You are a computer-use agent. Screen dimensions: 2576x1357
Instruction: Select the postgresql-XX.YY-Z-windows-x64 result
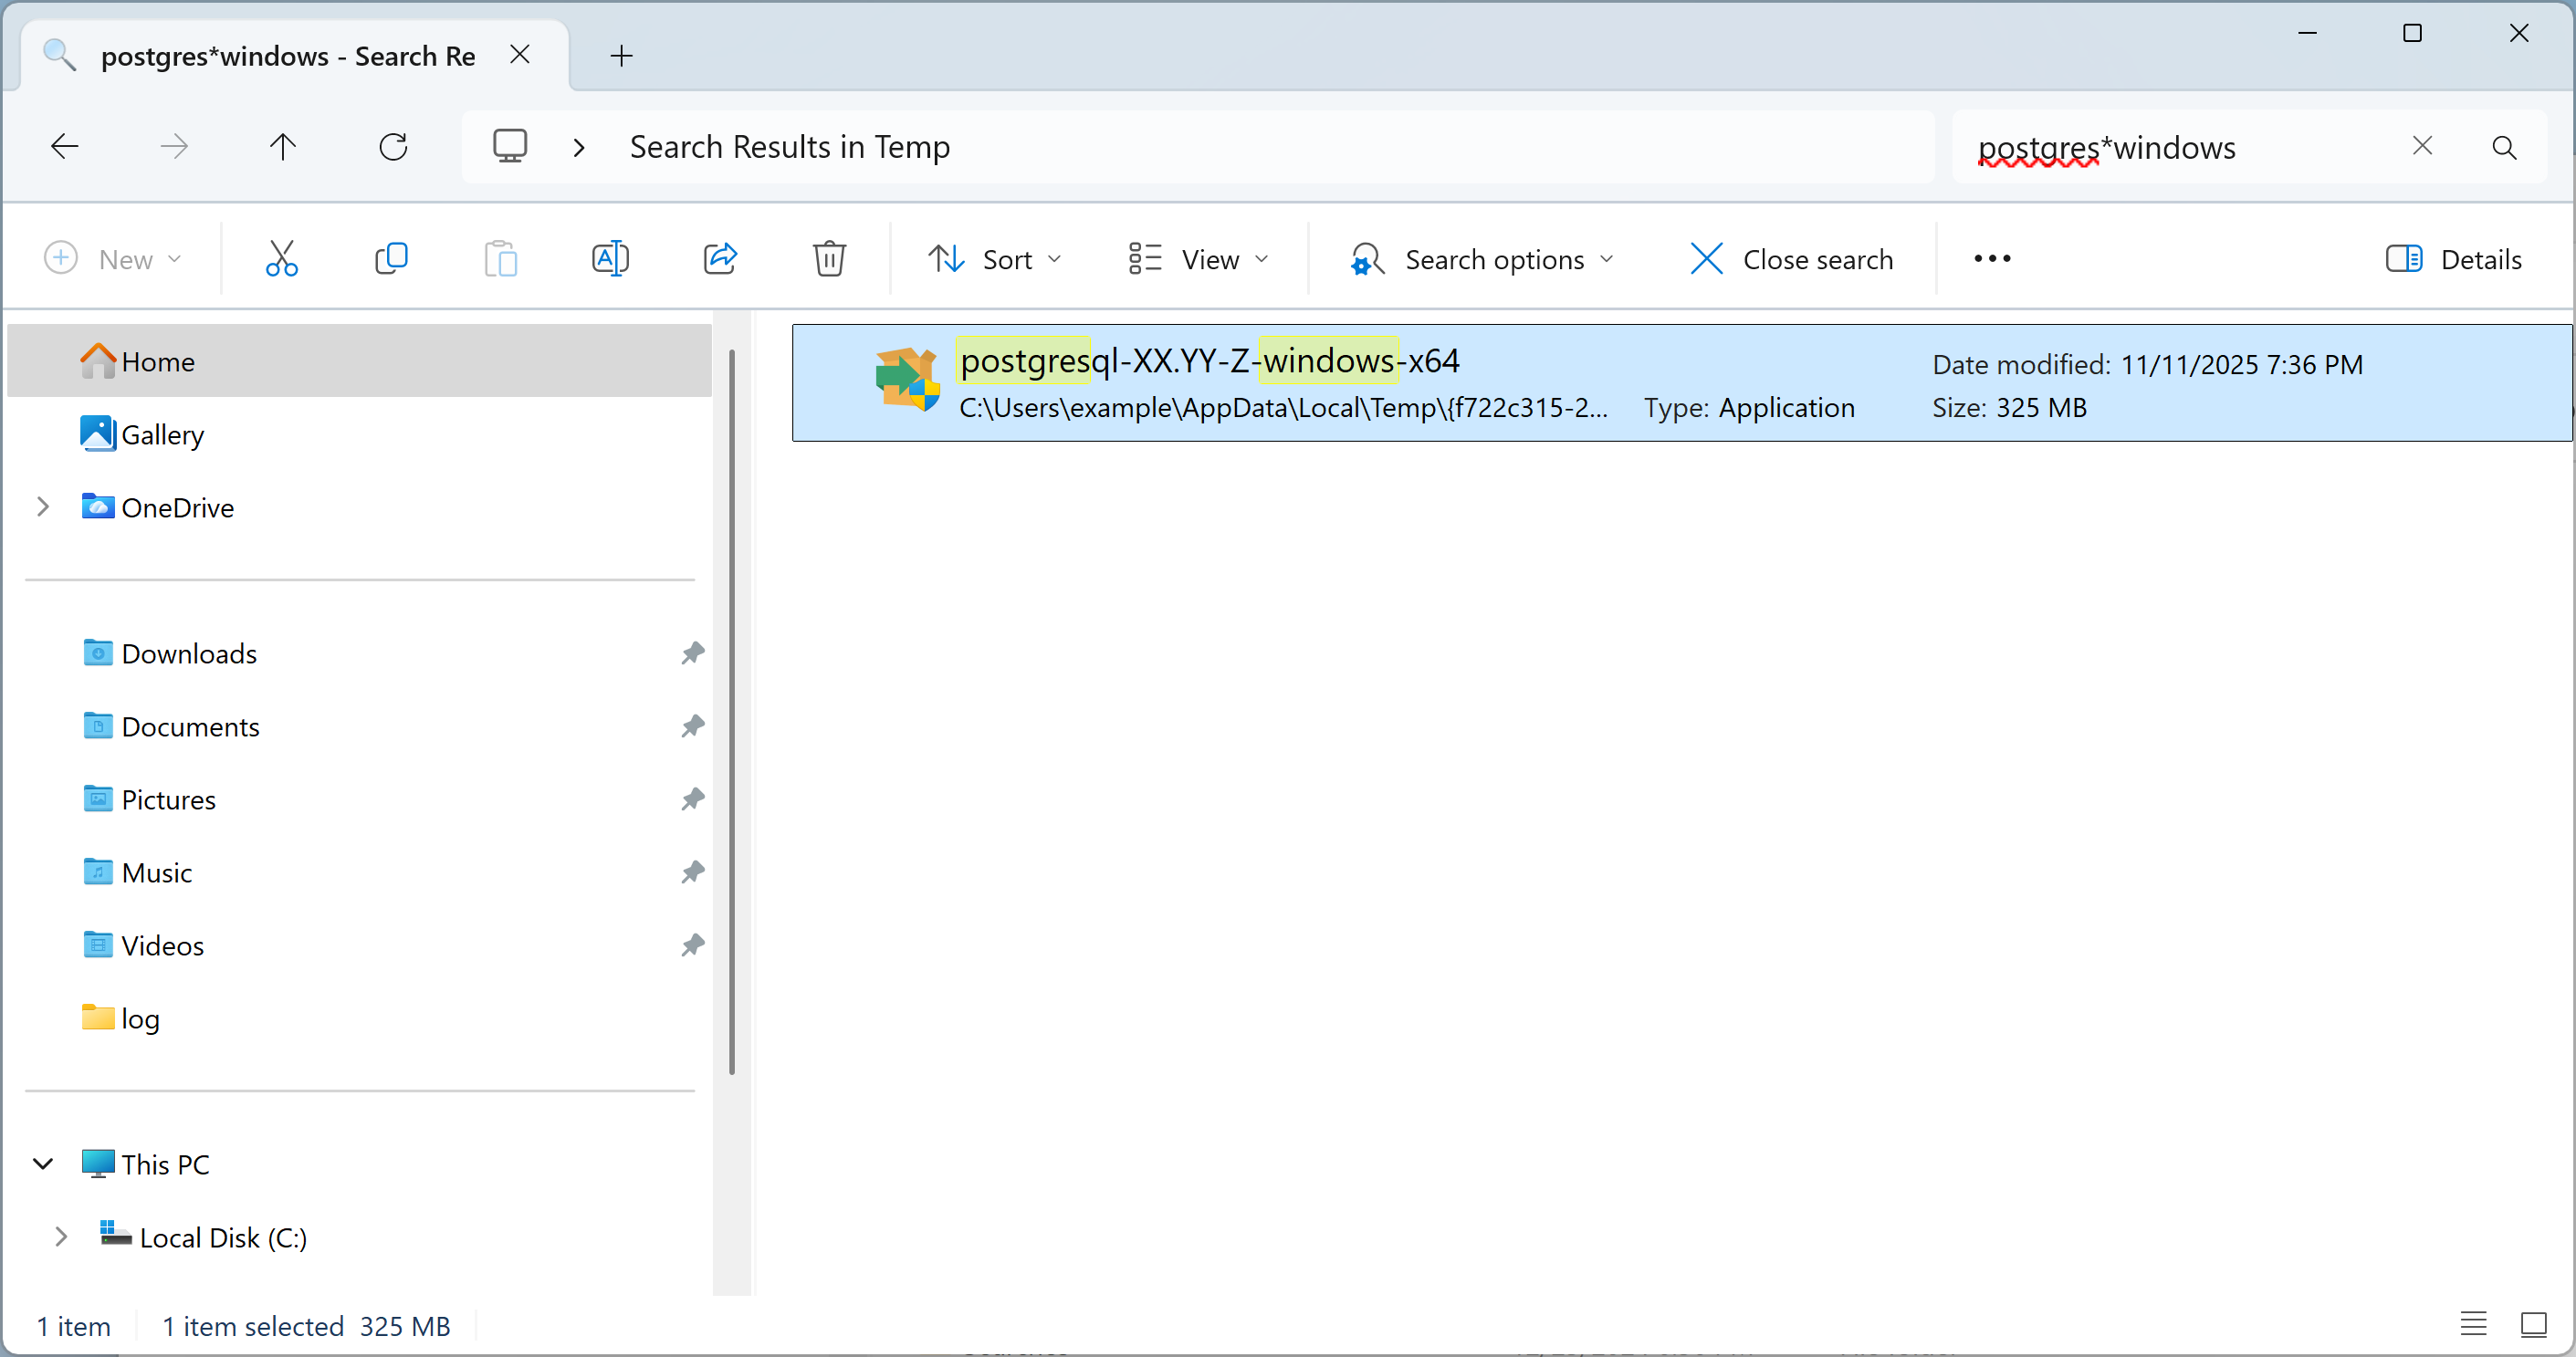(1209, 361)
